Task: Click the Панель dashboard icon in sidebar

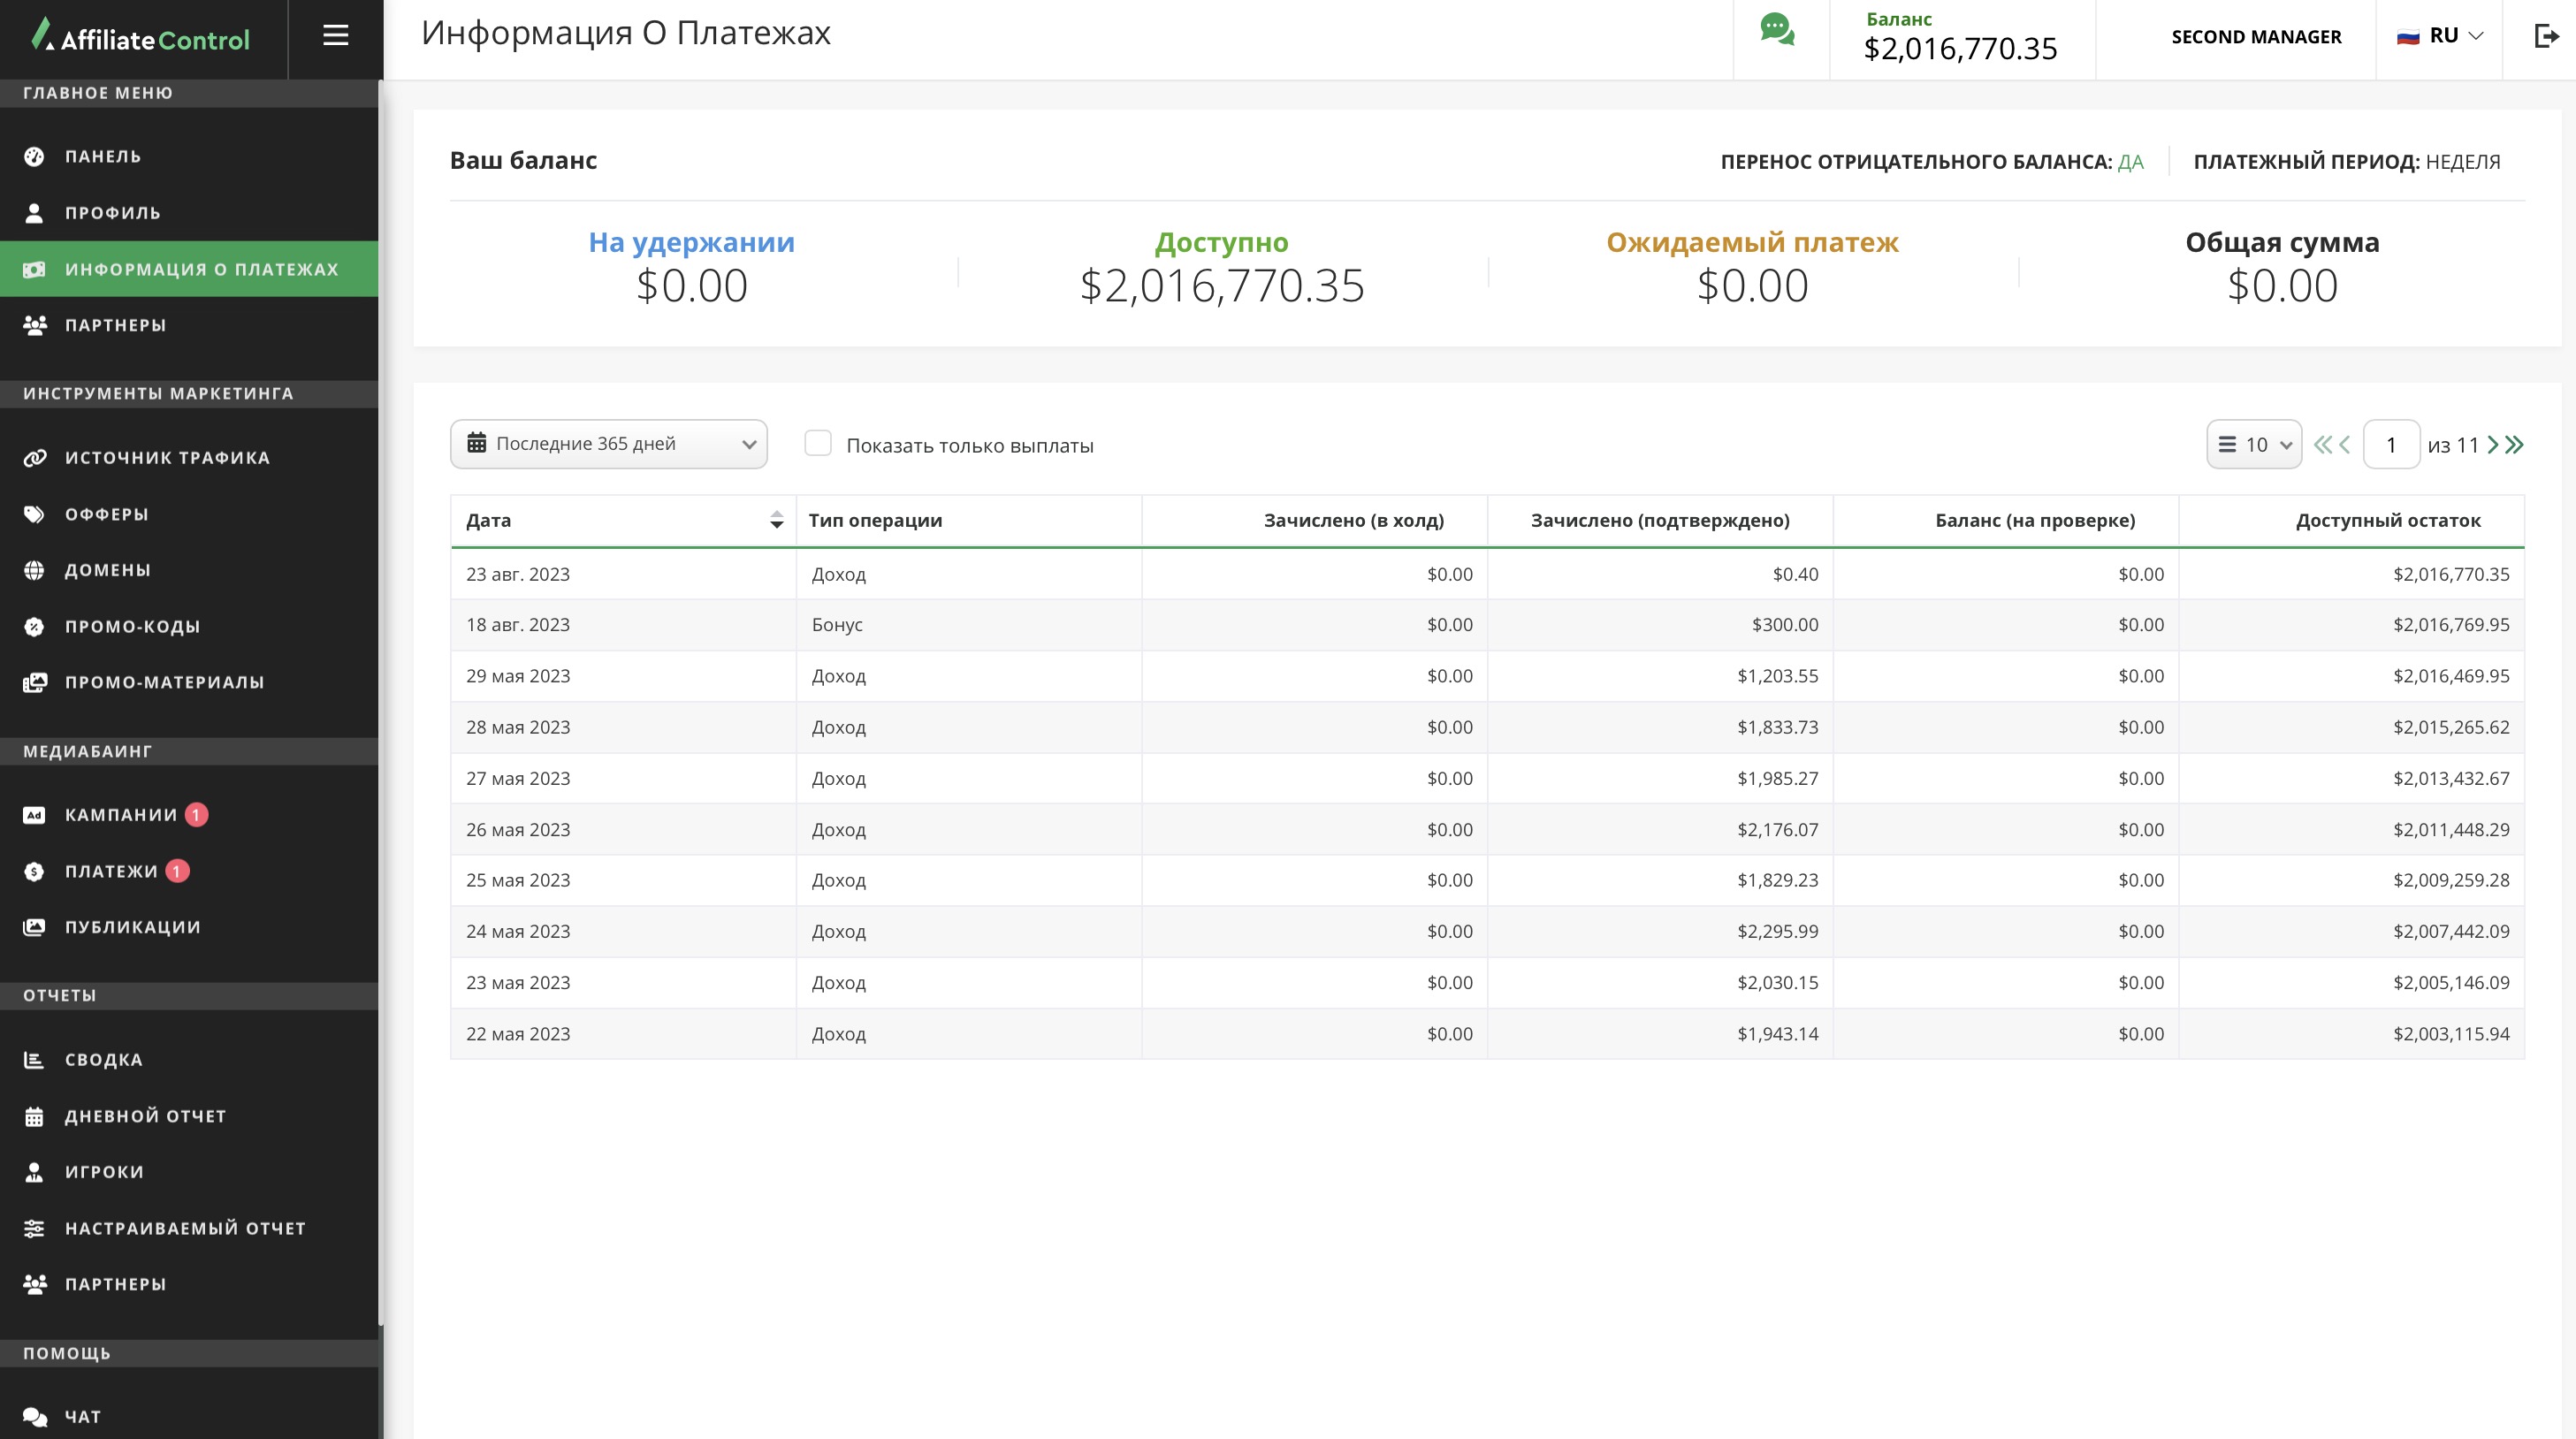Action: click(35, 157)
